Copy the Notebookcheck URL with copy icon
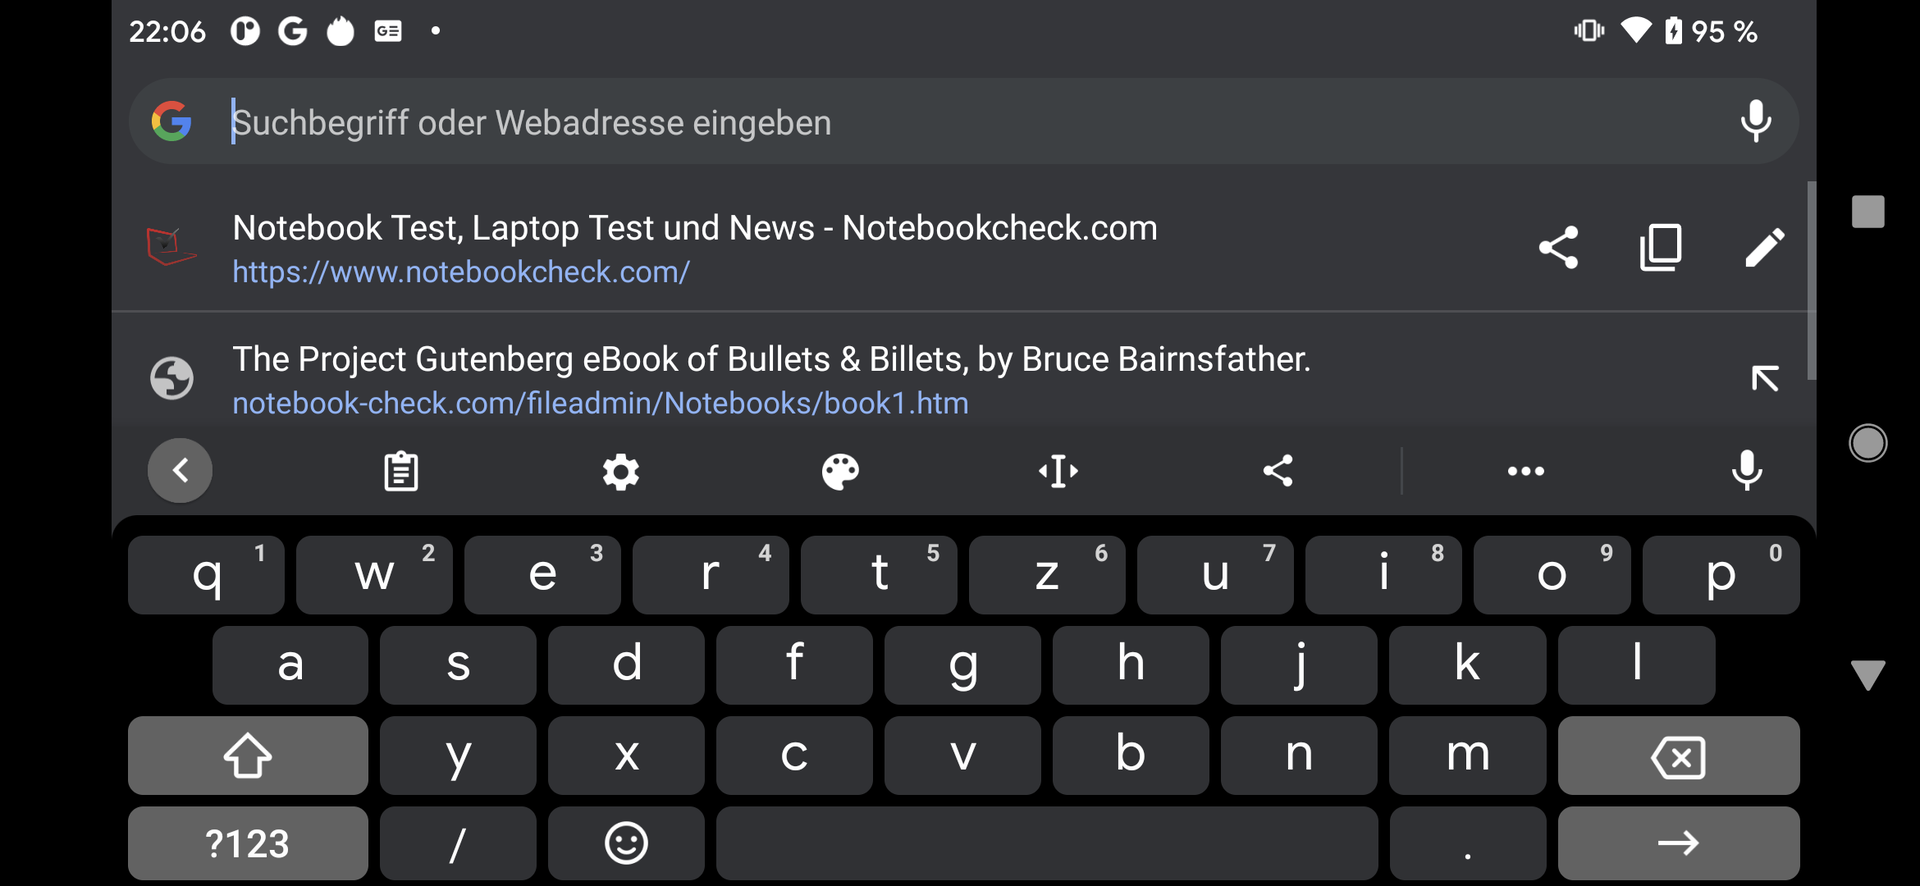Viewport: 1920px width, 886px height. click(1661, 247)
